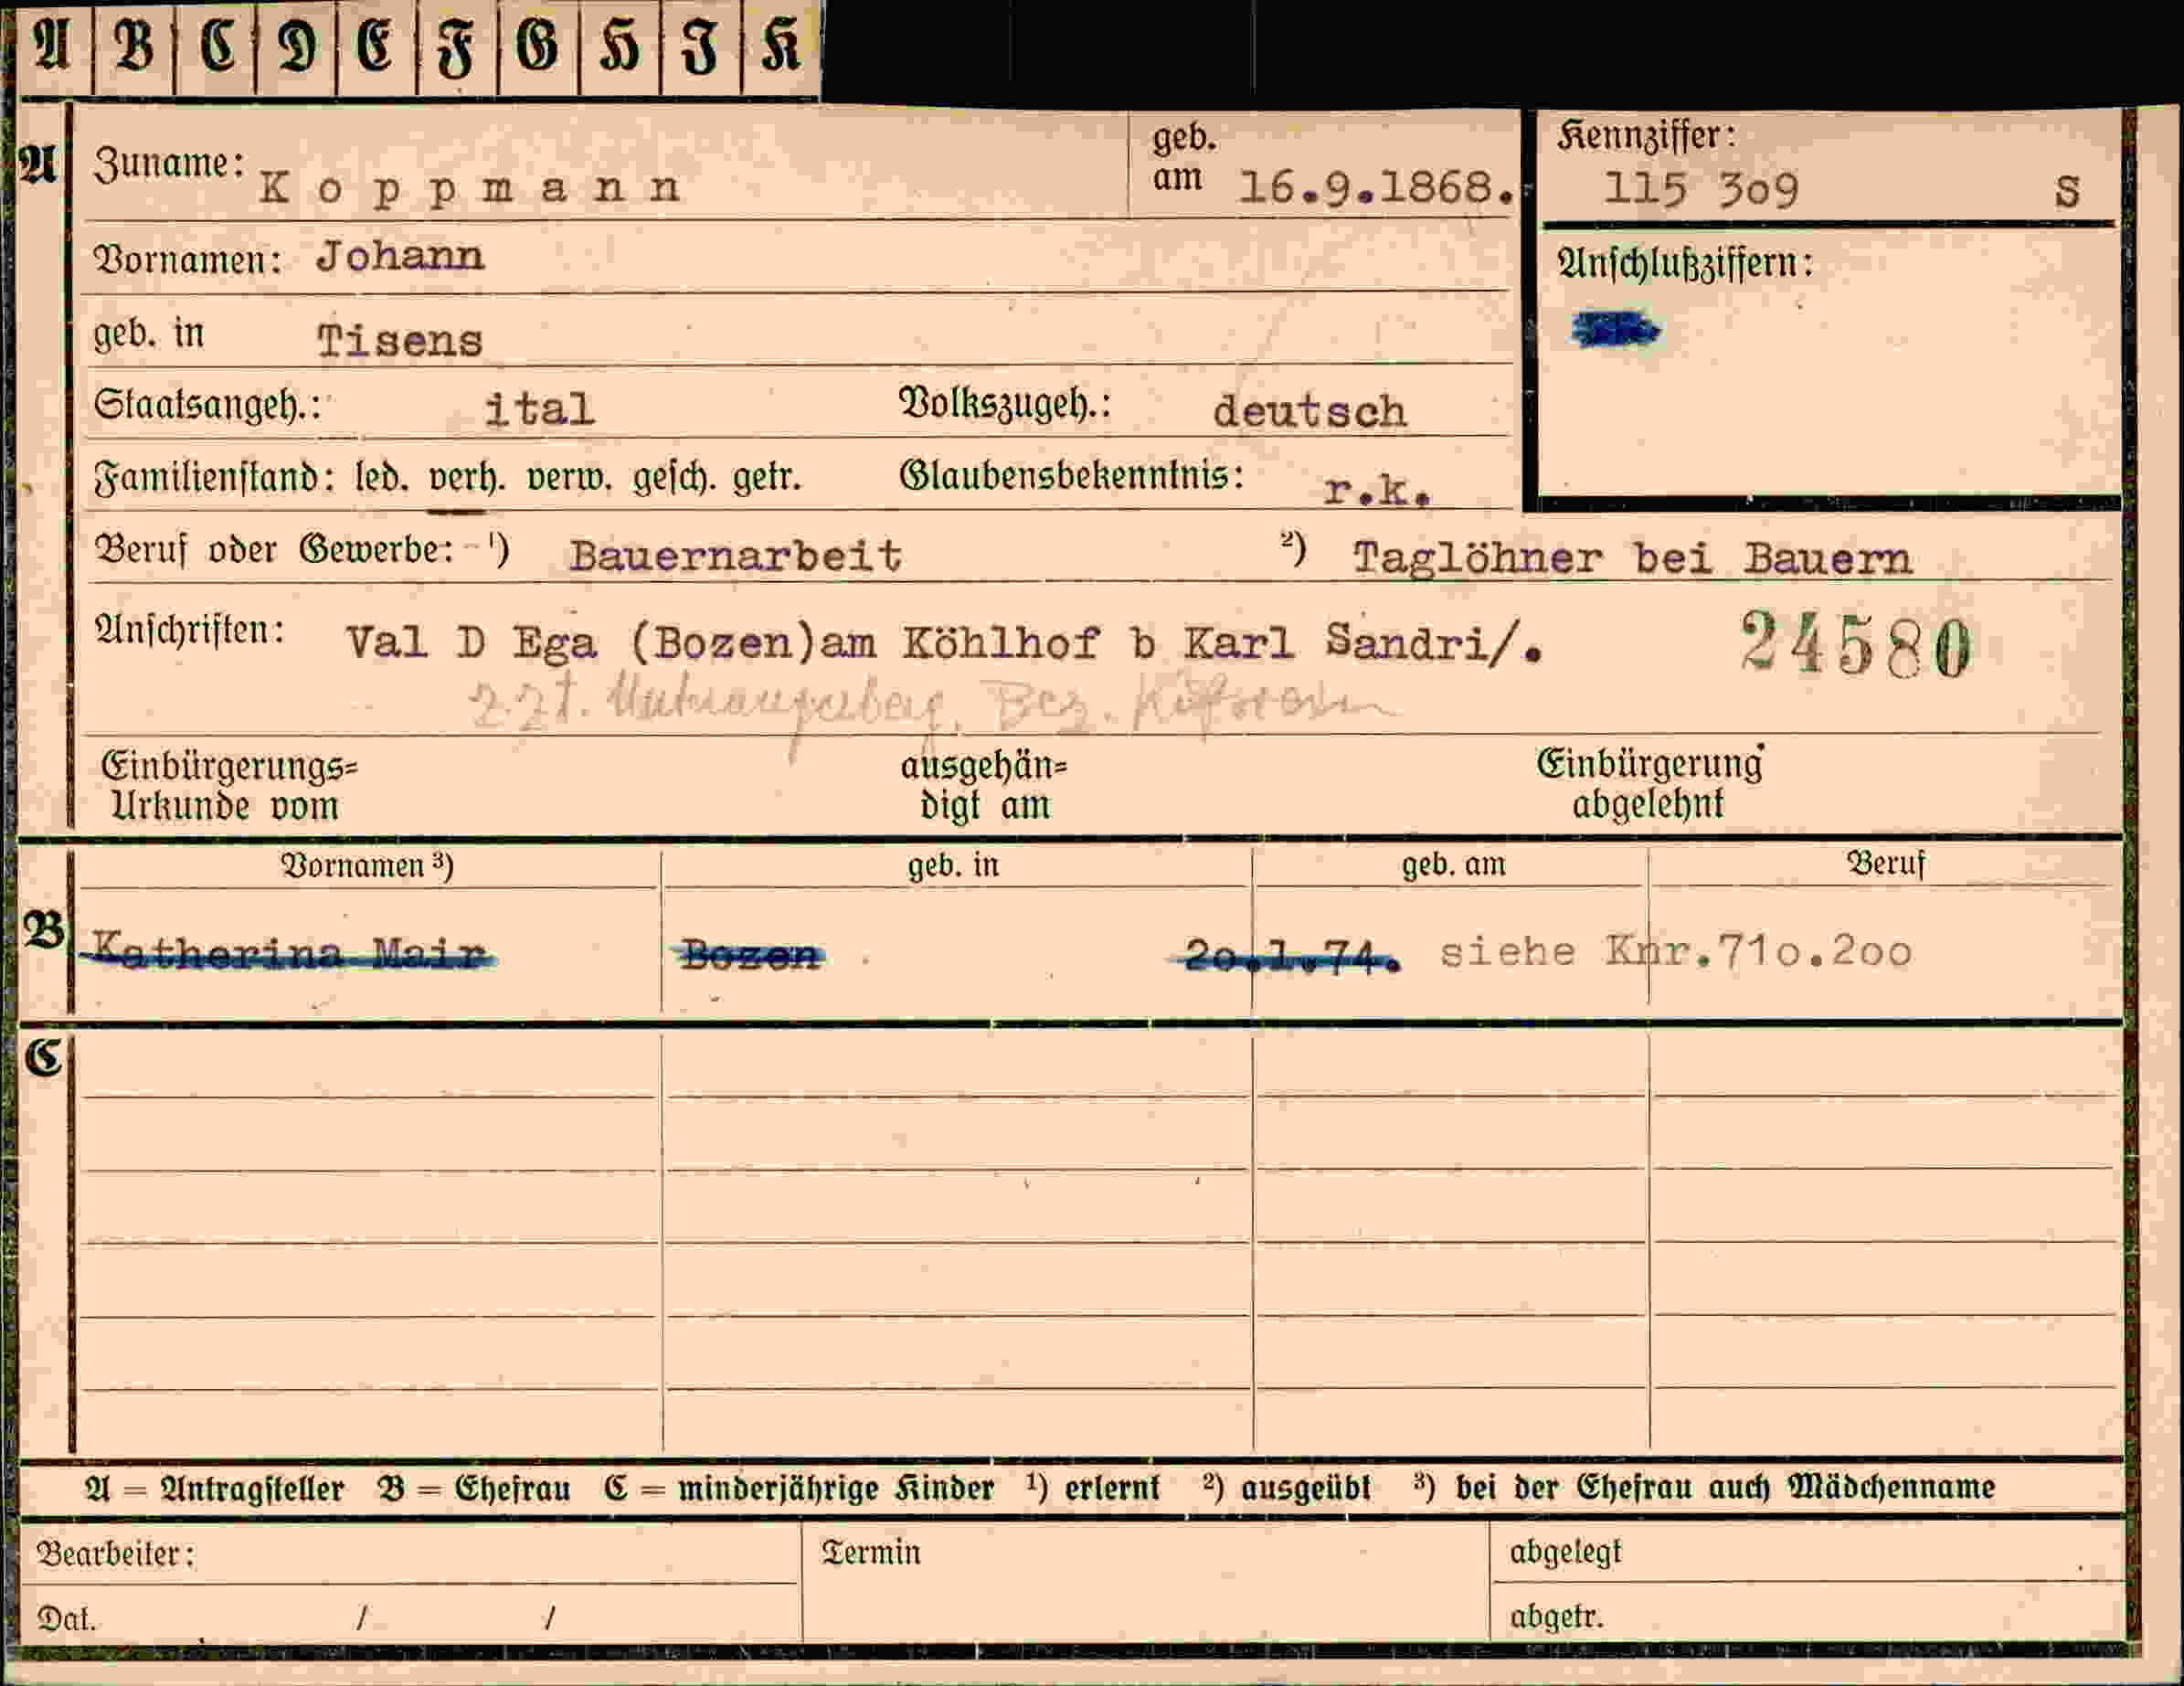Click the occupation 'Taglöhner bei Bauern'
Viewport: 2184px width, 1686px height.
[x=1633, y=558]
